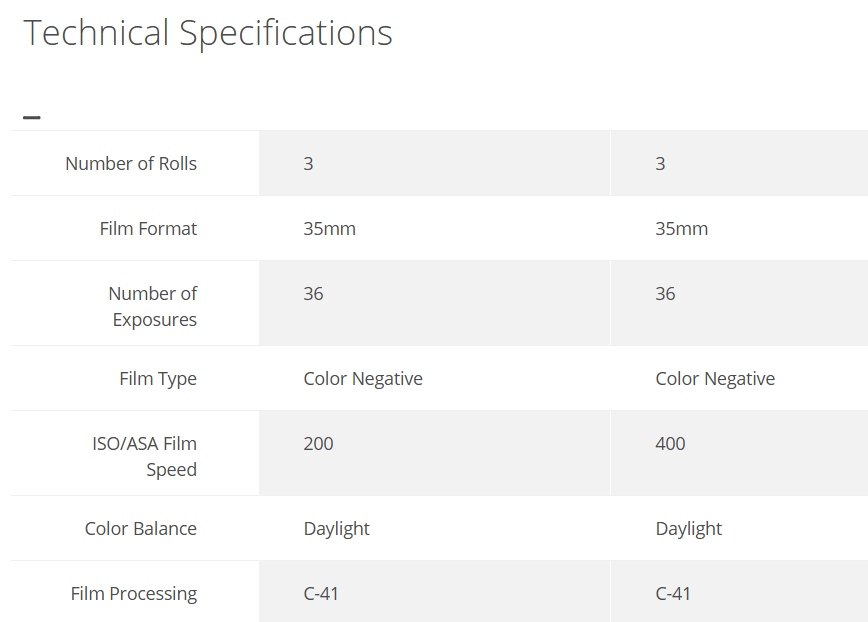
Task: Collapse the Technical Specifications section with the dash icon
Action: tap(32, 117)
